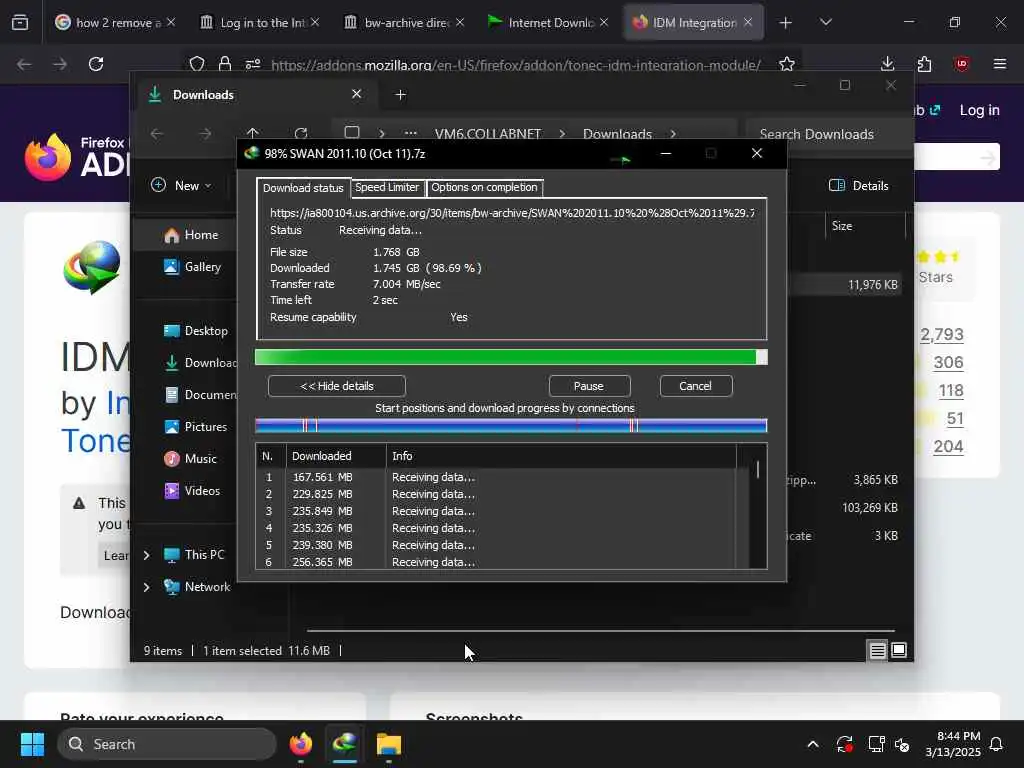The width and height of the screenshot is (1024, 768).
Task: Open Pictures folder in File Explorer sidebar
Action: [195, 427]
